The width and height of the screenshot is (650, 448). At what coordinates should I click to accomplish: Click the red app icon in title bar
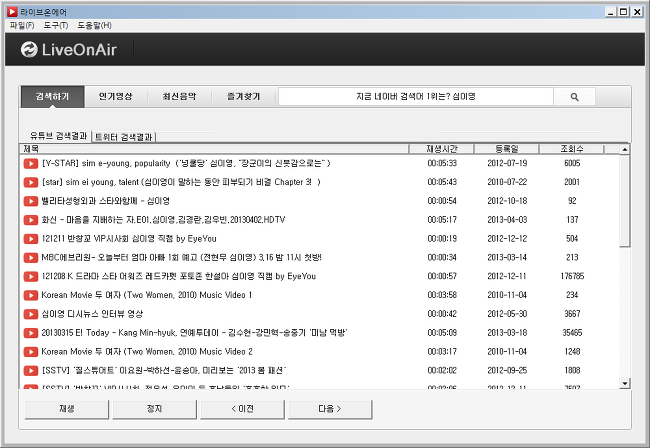12,12
